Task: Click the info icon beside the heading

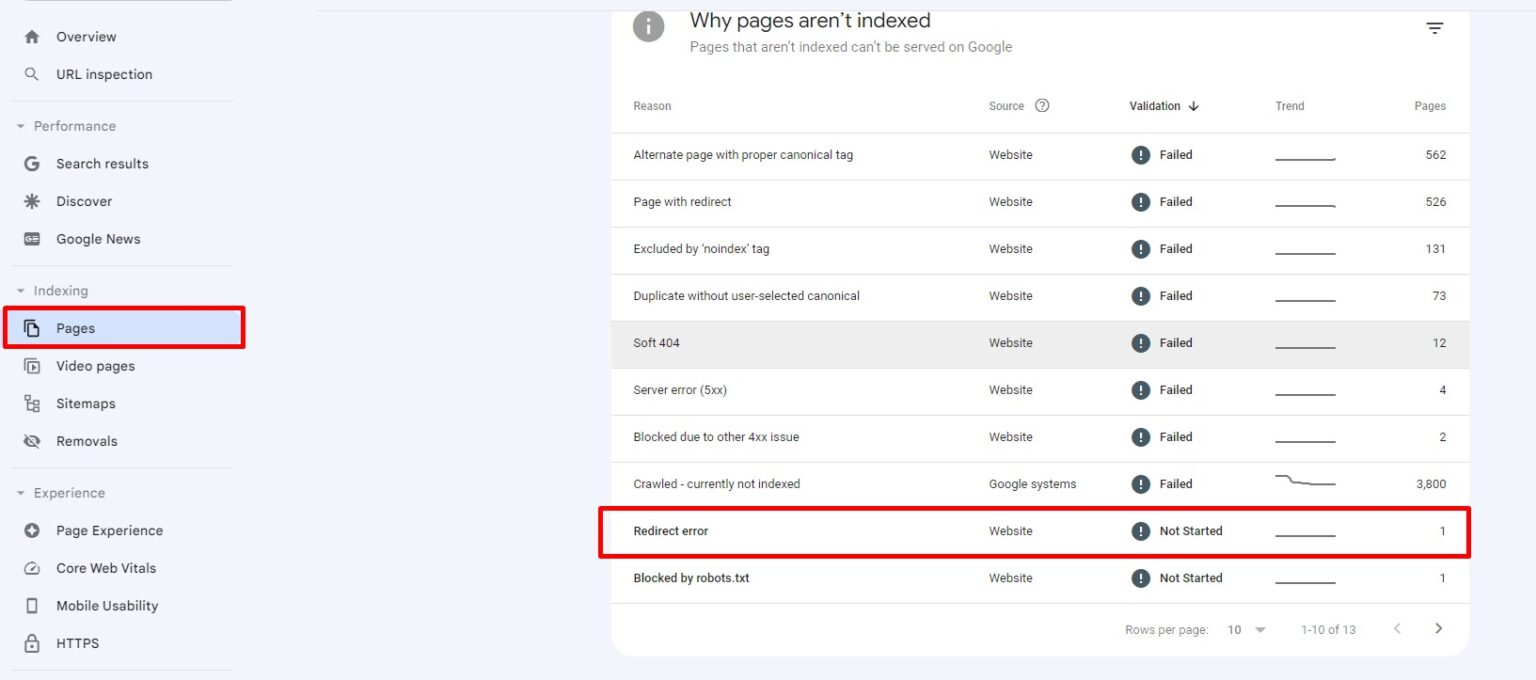Action: coord(648,27)
